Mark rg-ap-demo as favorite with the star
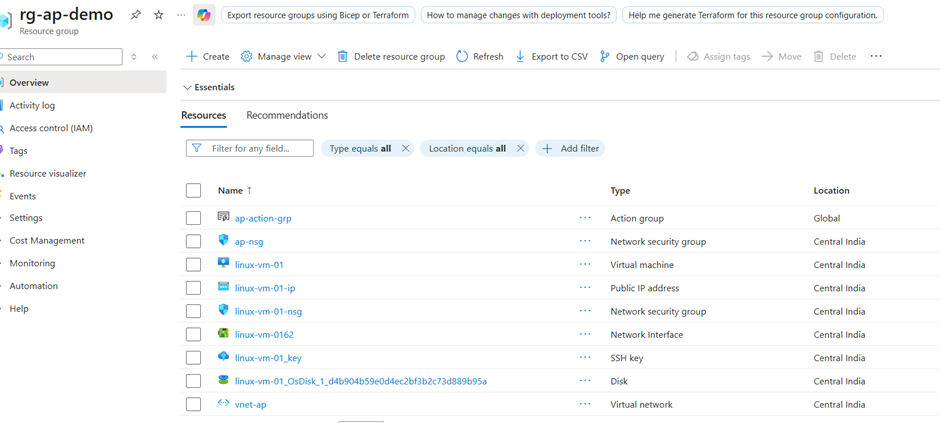The height and width of the screenshot is (423, 940). [158, 16]
